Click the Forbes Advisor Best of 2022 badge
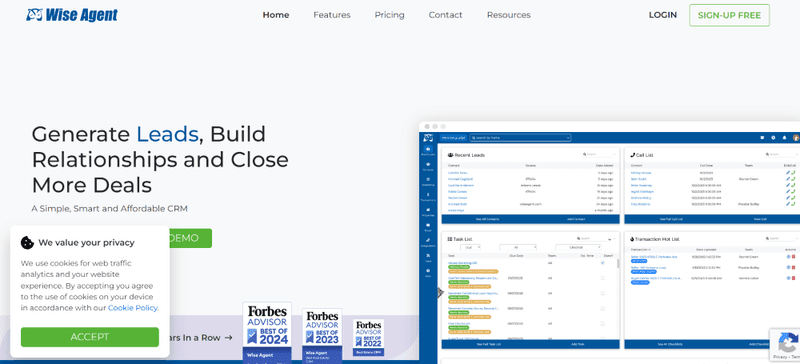800x364 pixels. pyautogui.click(x=368, y=338)
